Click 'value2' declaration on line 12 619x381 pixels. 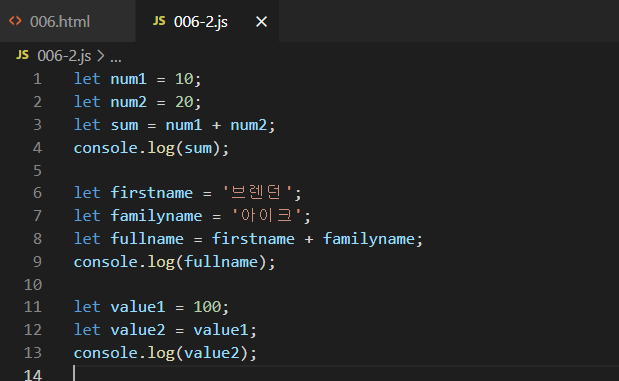pyautogui.click(x=138, y=330)
